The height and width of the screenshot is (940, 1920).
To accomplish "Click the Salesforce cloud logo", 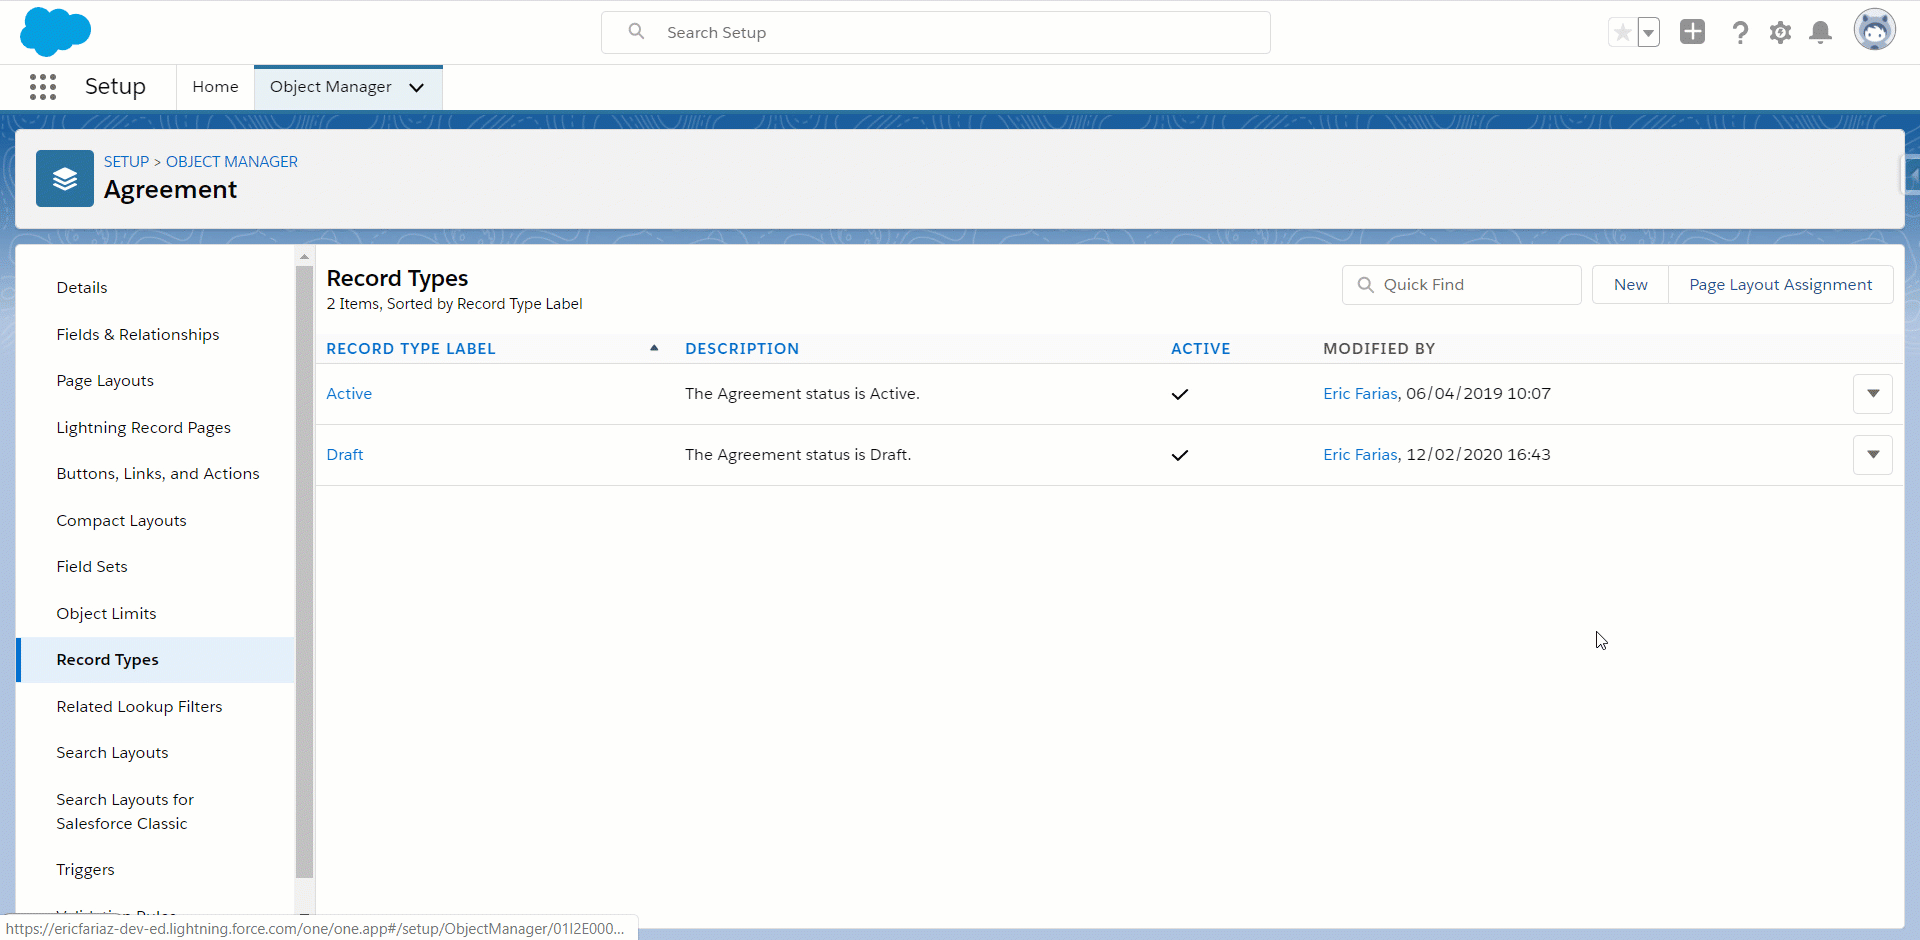I will 55,32.
